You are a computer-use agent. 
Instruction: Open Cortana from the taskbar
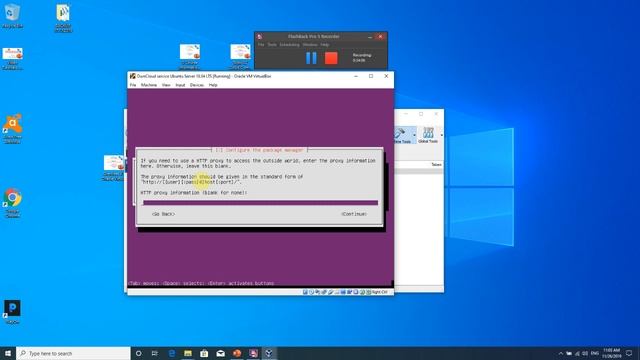(x=138, y=353)
